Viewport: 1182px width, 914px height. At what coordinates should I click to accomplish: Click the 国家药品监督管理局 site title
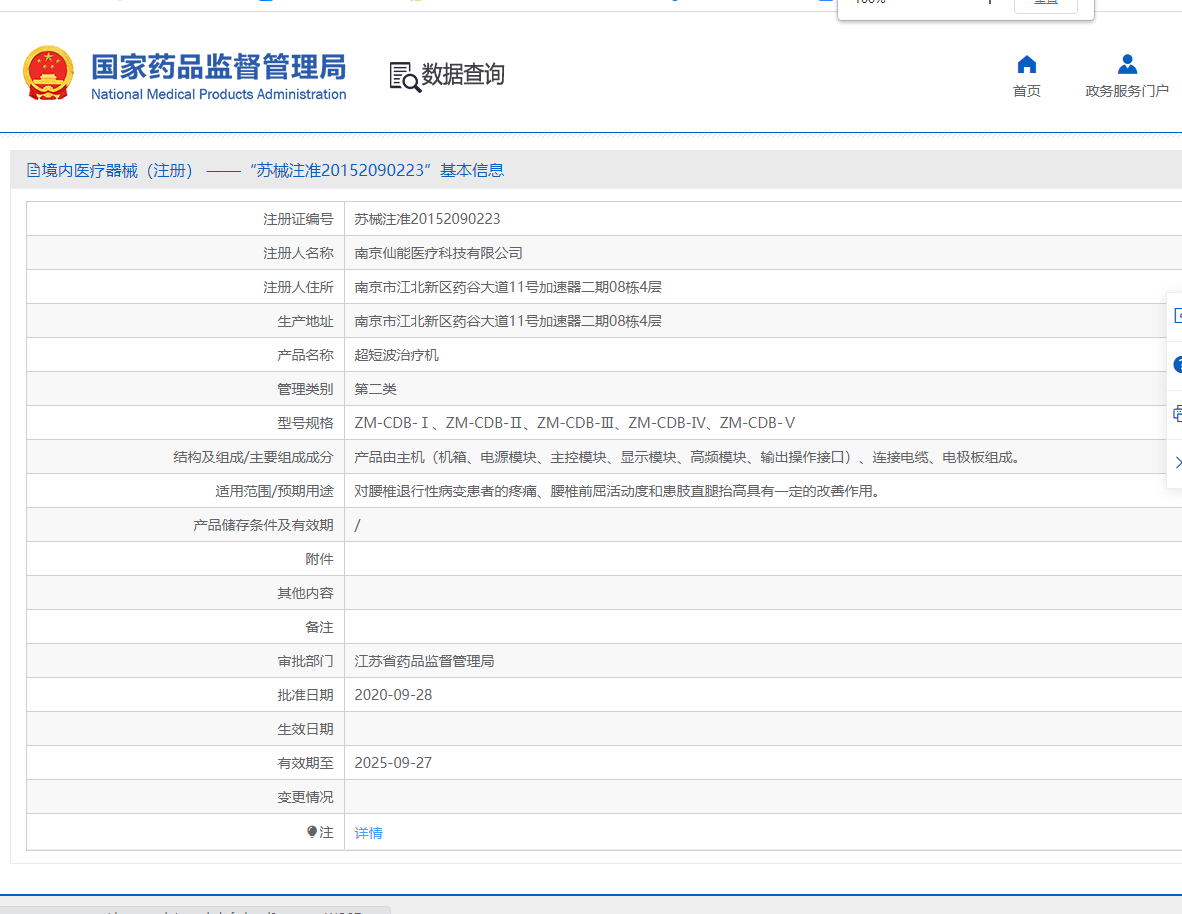click(x=219, y=67)
